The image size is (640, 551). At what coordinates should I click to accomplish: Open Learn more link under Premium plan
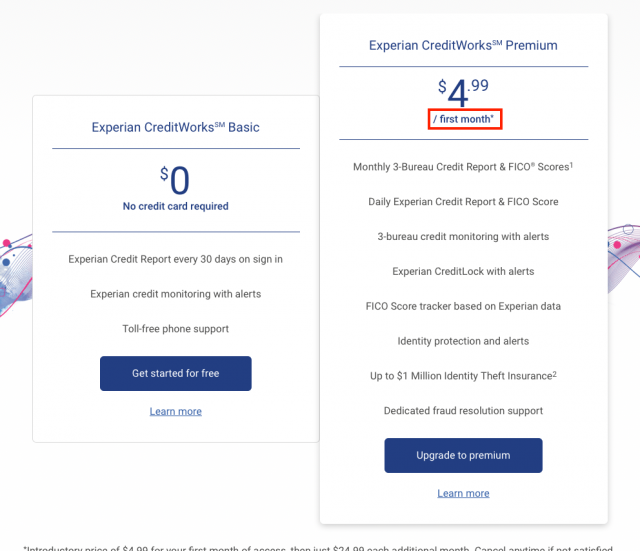coord(463,493)
